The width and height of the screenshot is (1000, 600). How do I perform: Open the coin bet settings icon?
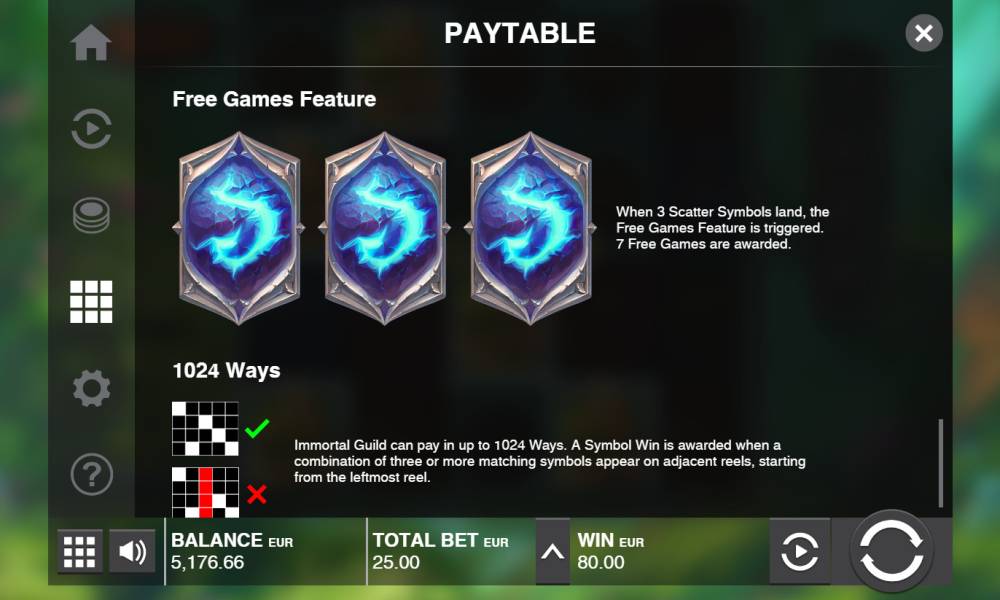point(91,215)
